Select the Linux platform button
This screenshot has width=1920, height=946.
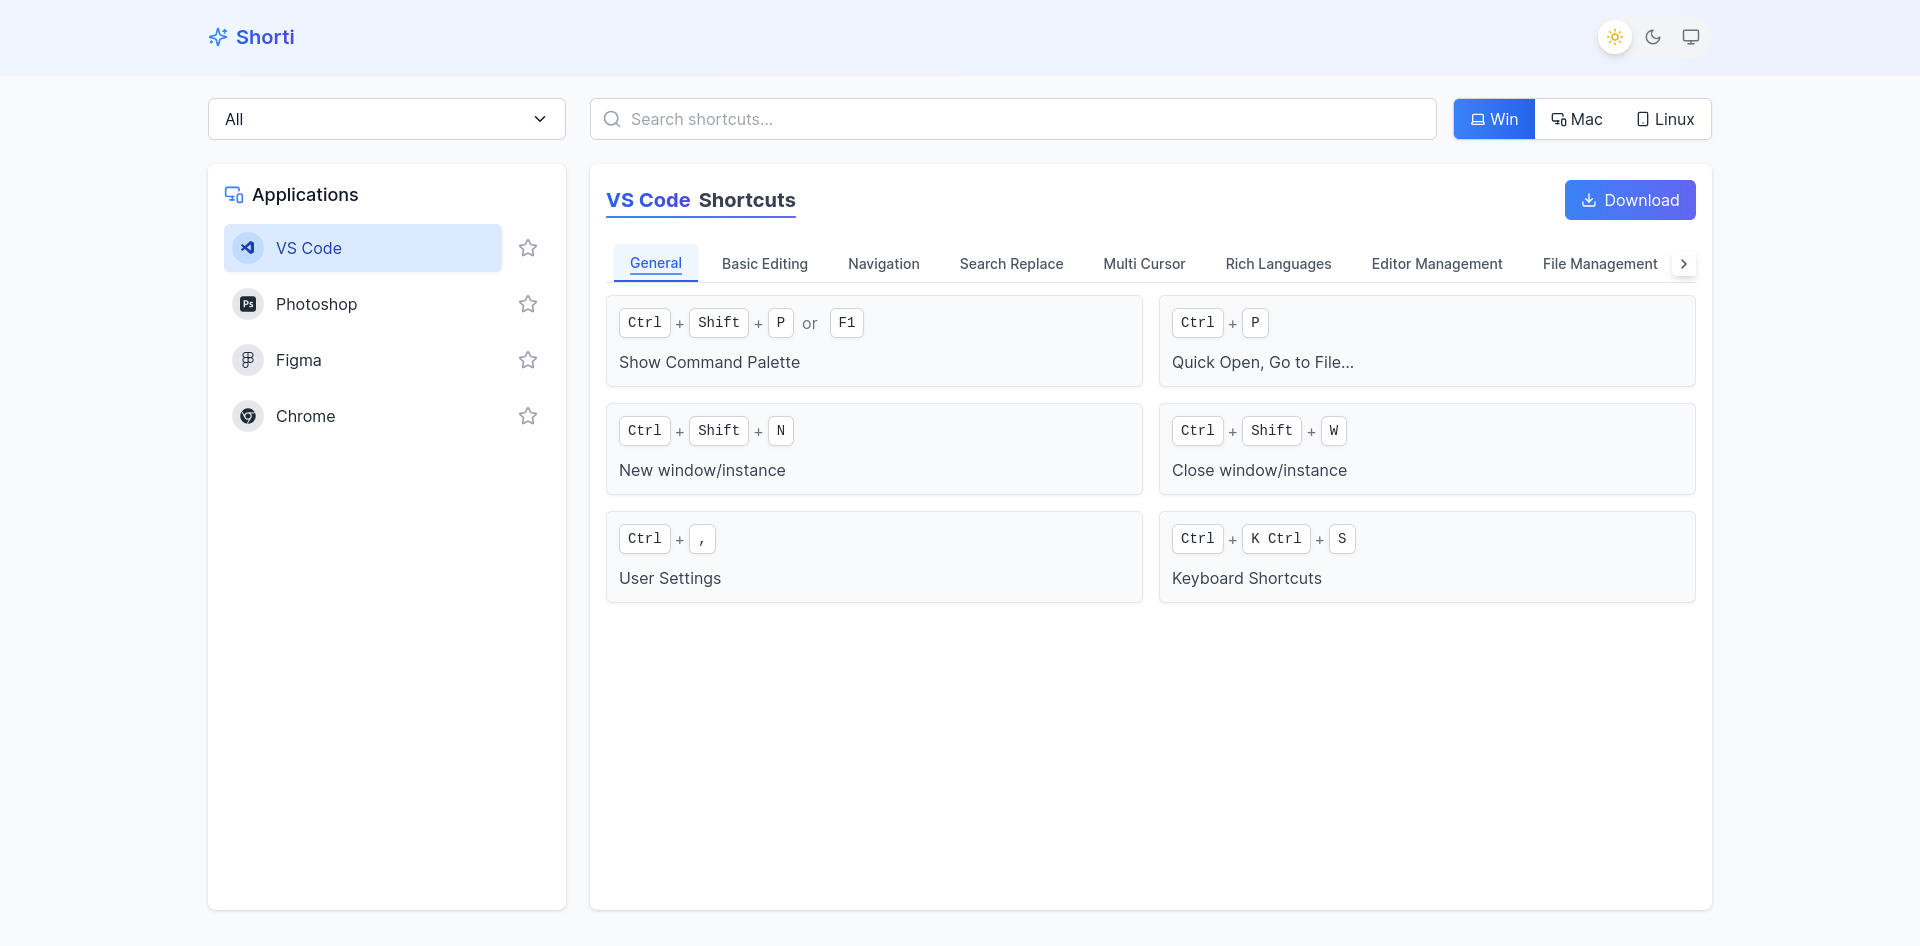(x=1665, y=119)
